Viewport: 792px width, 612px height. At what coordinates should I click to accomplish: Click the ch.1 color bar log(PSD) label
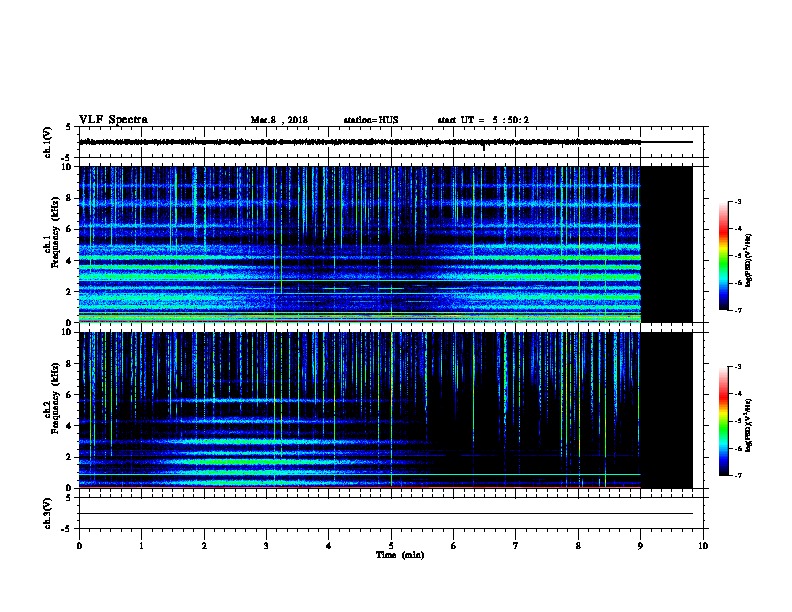pyautogui.click(x=748, y=261)
